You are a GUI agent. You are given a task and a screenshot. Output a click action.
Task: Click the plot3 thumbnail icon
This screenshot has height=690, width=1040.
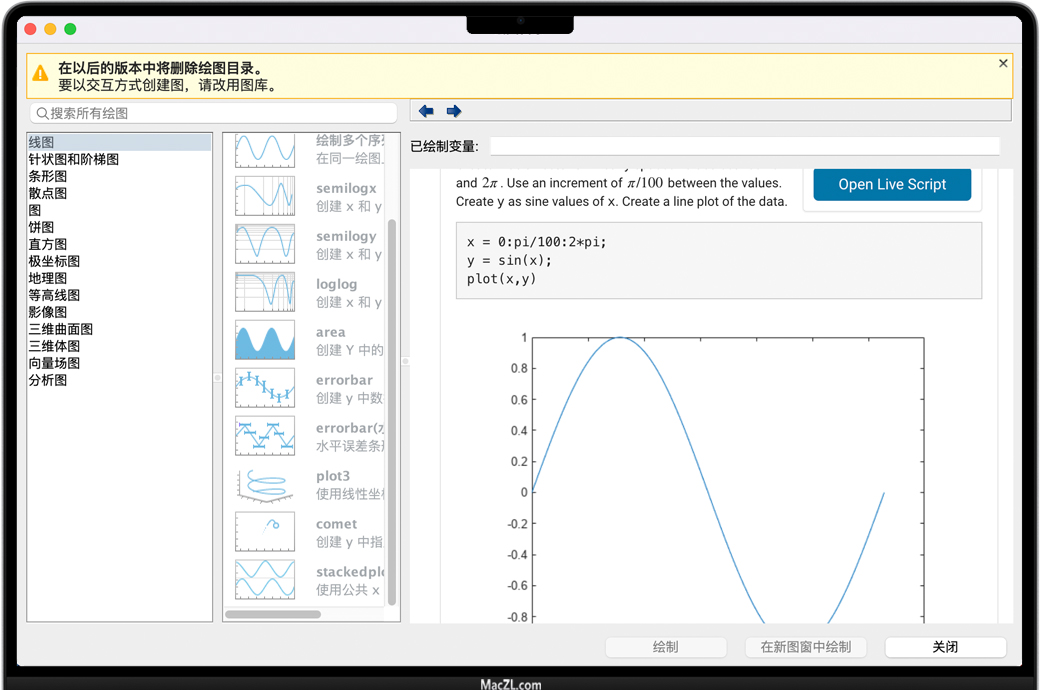[265, 484]
